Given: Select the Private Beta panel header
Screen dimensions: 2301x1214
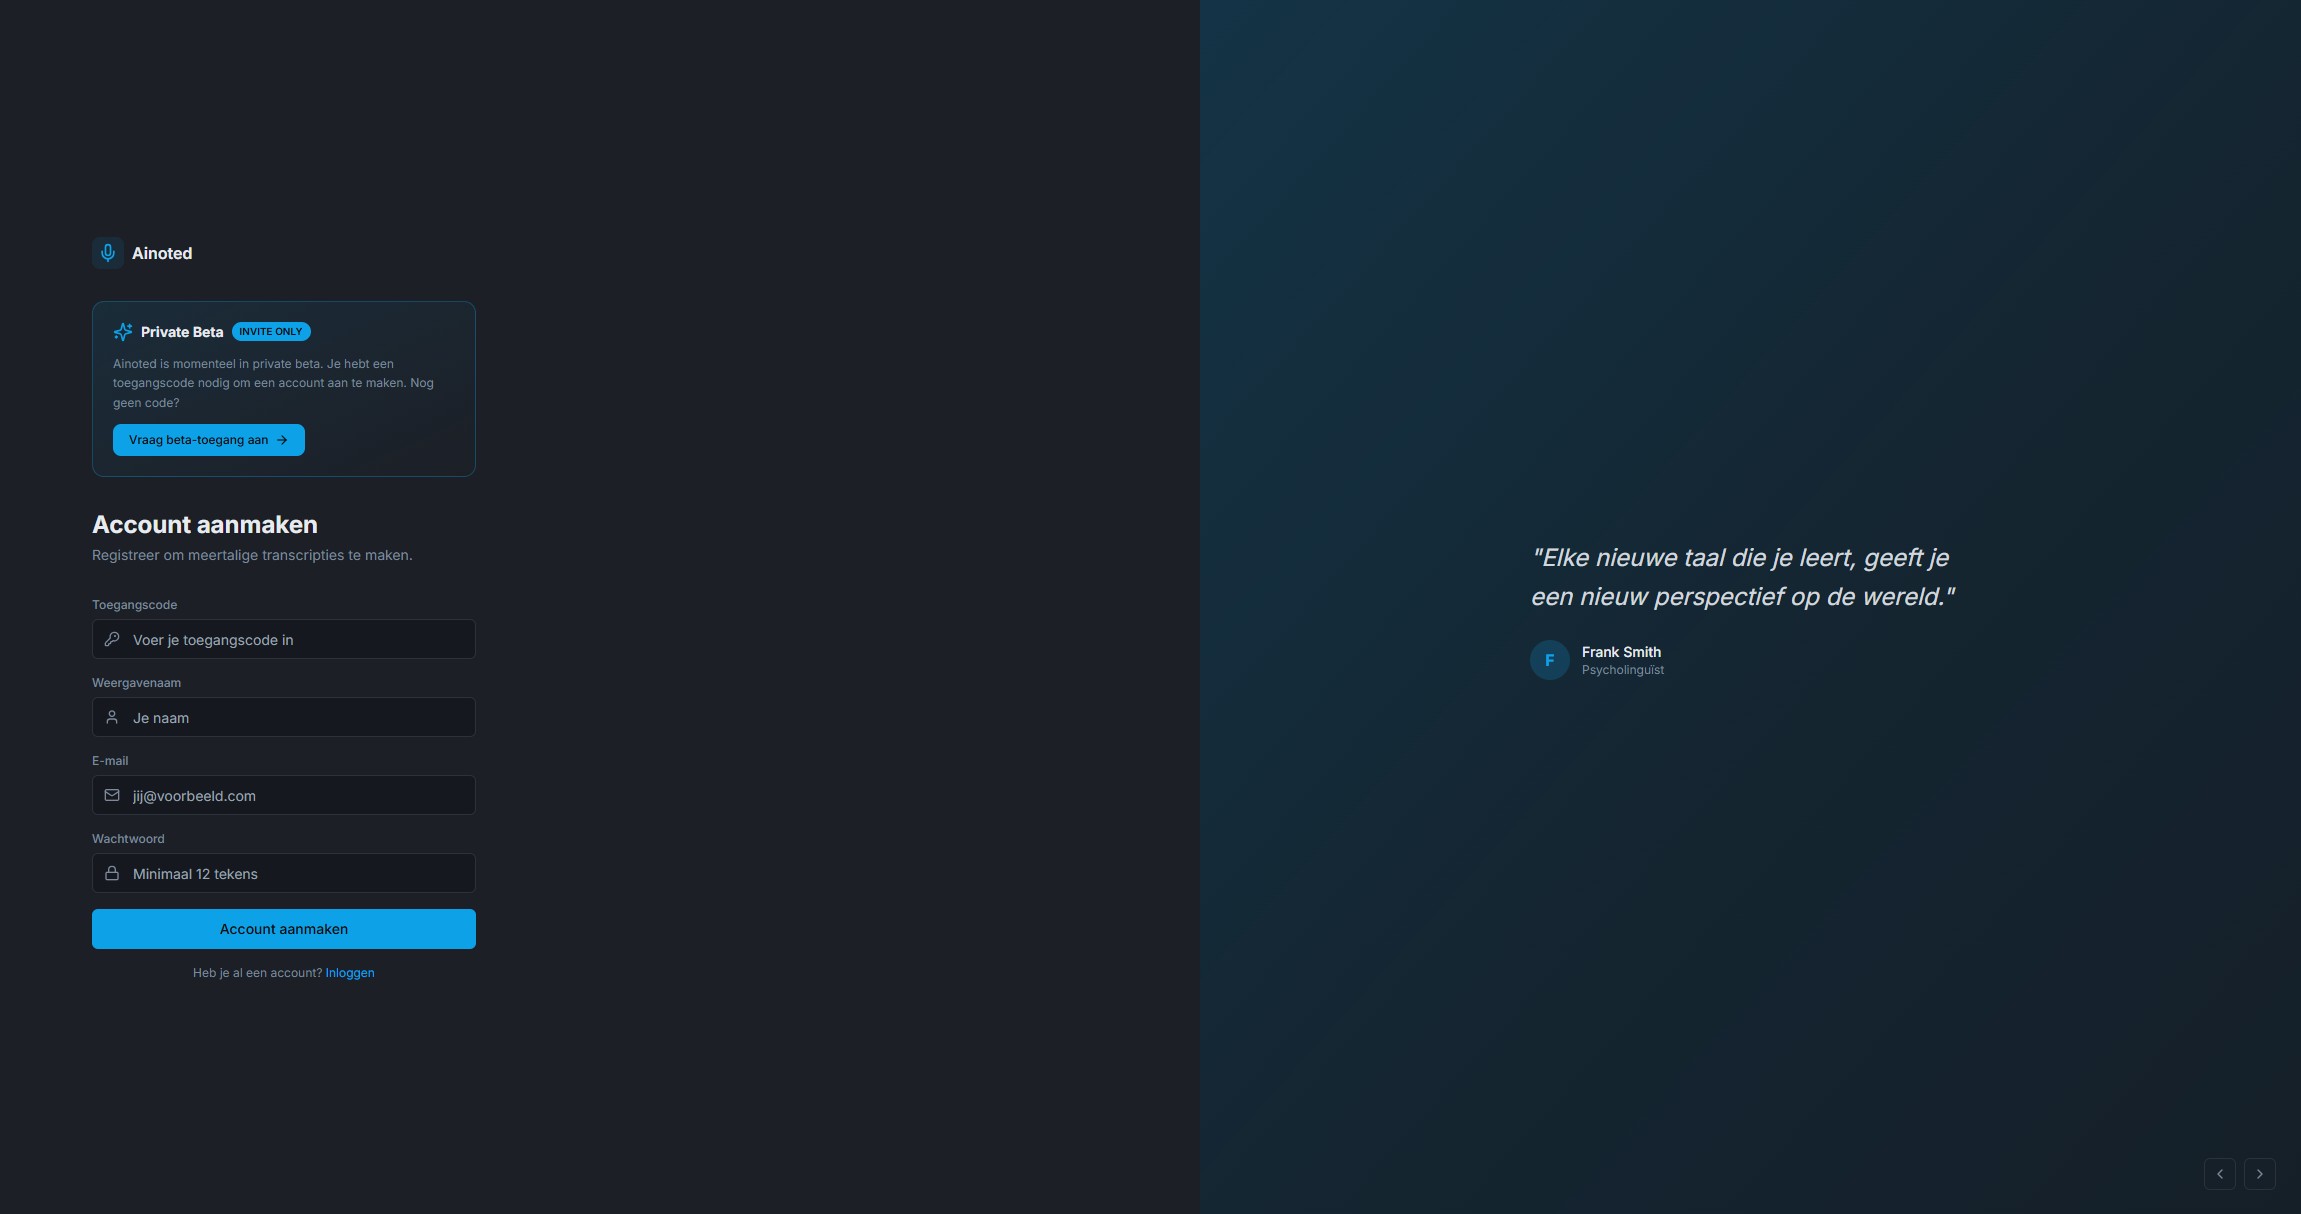Looking at the screenshot, I should [182, 331].
